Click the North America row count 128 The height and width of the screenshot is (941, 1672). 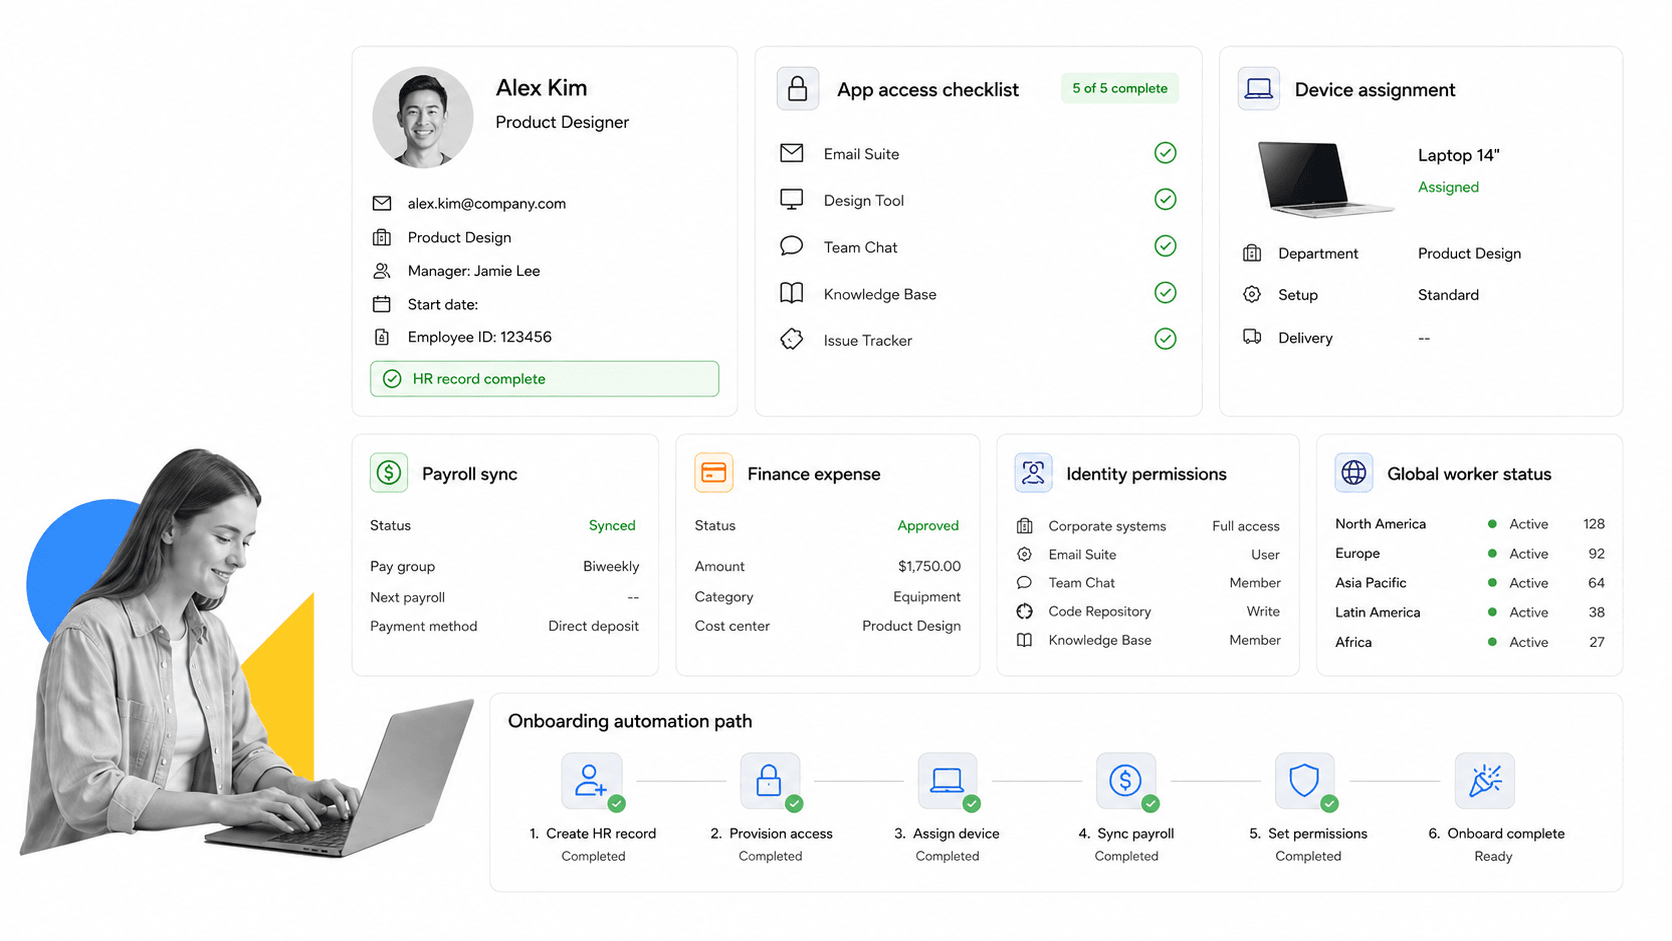(1594, 524)
